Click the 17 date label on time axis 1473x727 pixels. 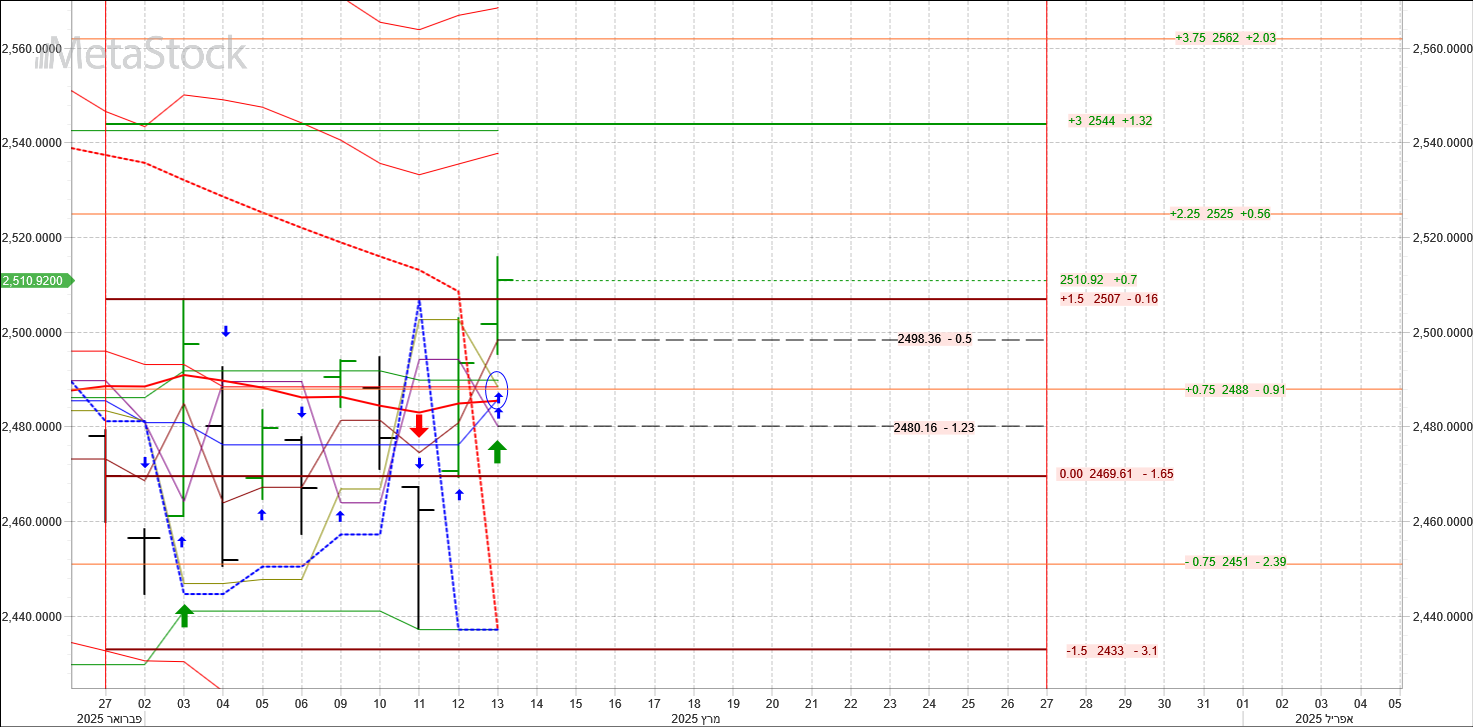[x=654, y=704]
